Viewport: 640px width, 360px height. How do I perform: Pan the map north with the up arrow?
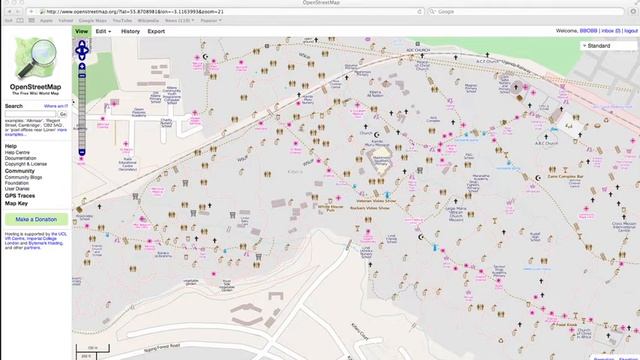(x=82, y=44)
